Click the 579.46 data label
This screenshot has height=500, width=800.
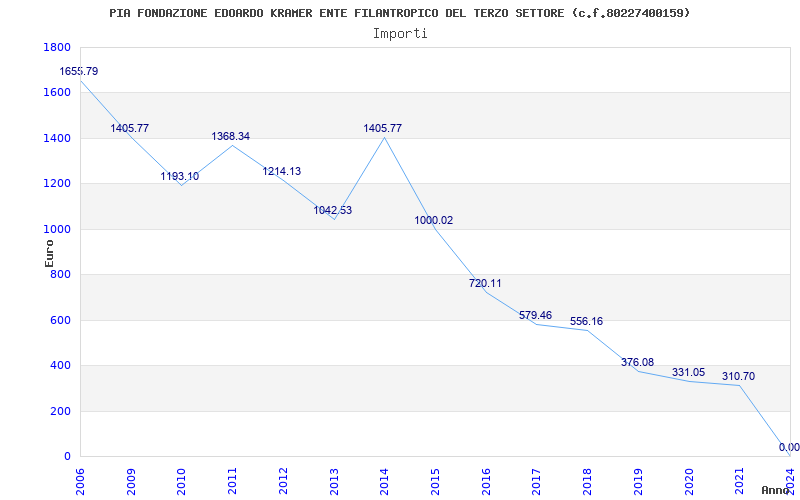[x=536, y=316]
